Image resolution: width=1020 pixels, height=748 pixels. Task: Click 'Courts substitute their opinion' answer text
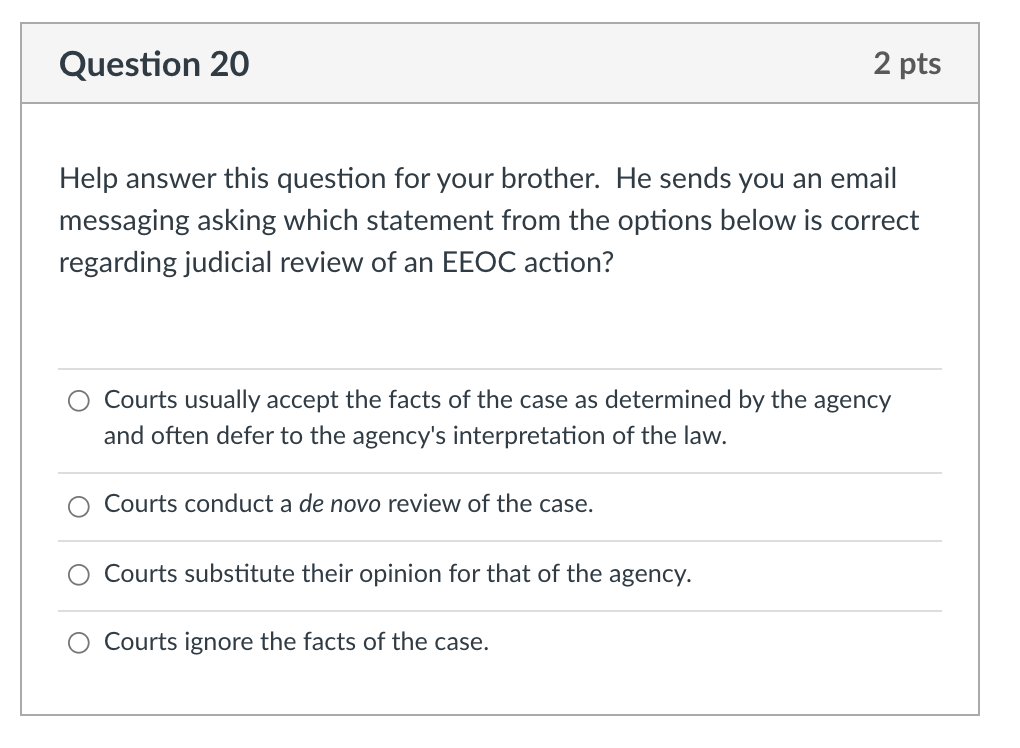(x=396, y=573)
